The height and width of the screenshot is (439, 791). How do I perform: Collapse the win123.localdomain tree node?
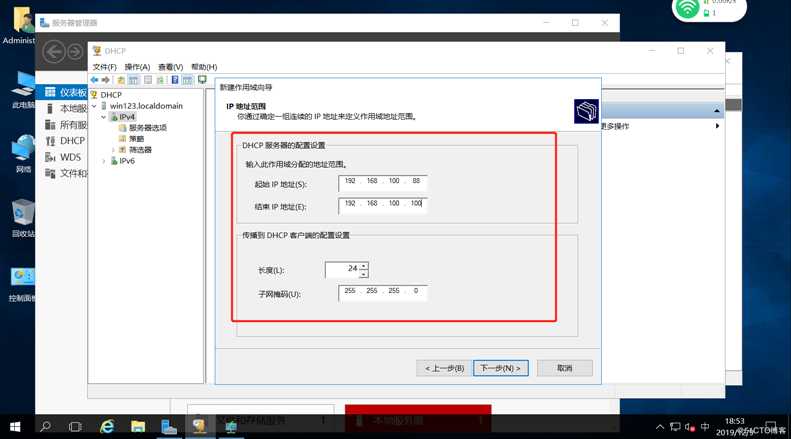(x=94, y=106)
